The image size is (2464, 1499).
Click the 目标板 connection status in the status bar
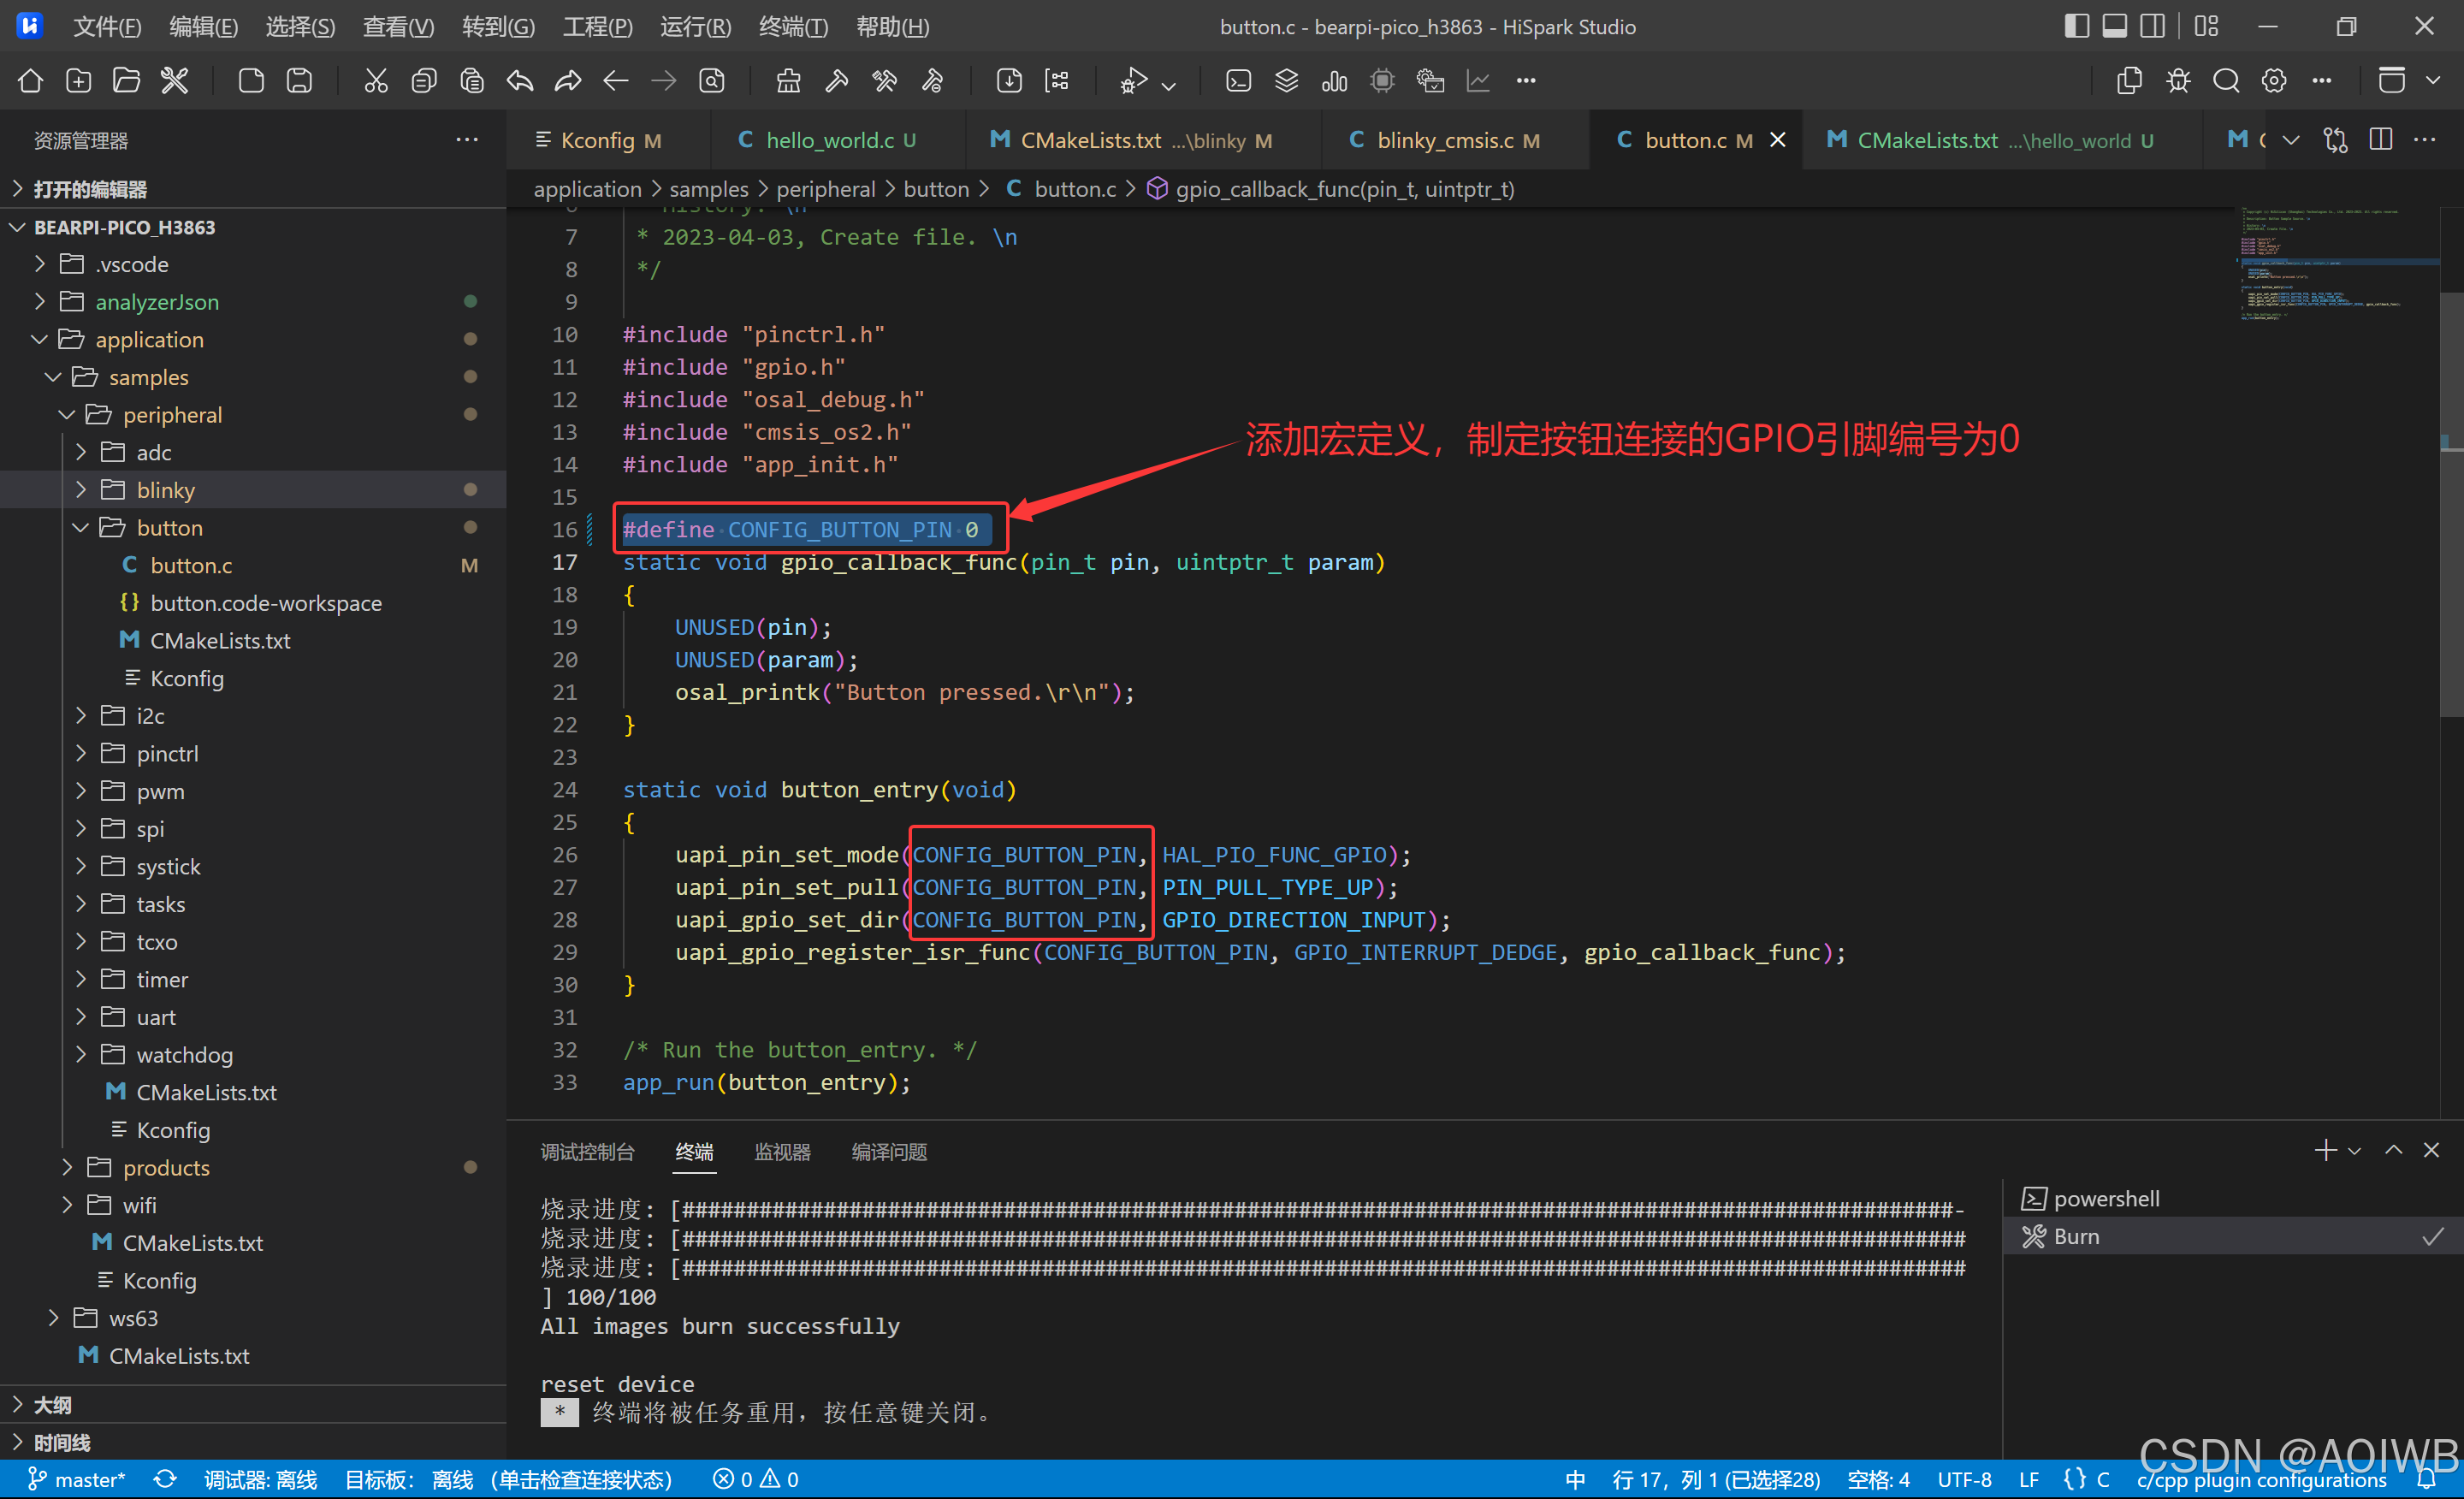[x=507, y=1479]
